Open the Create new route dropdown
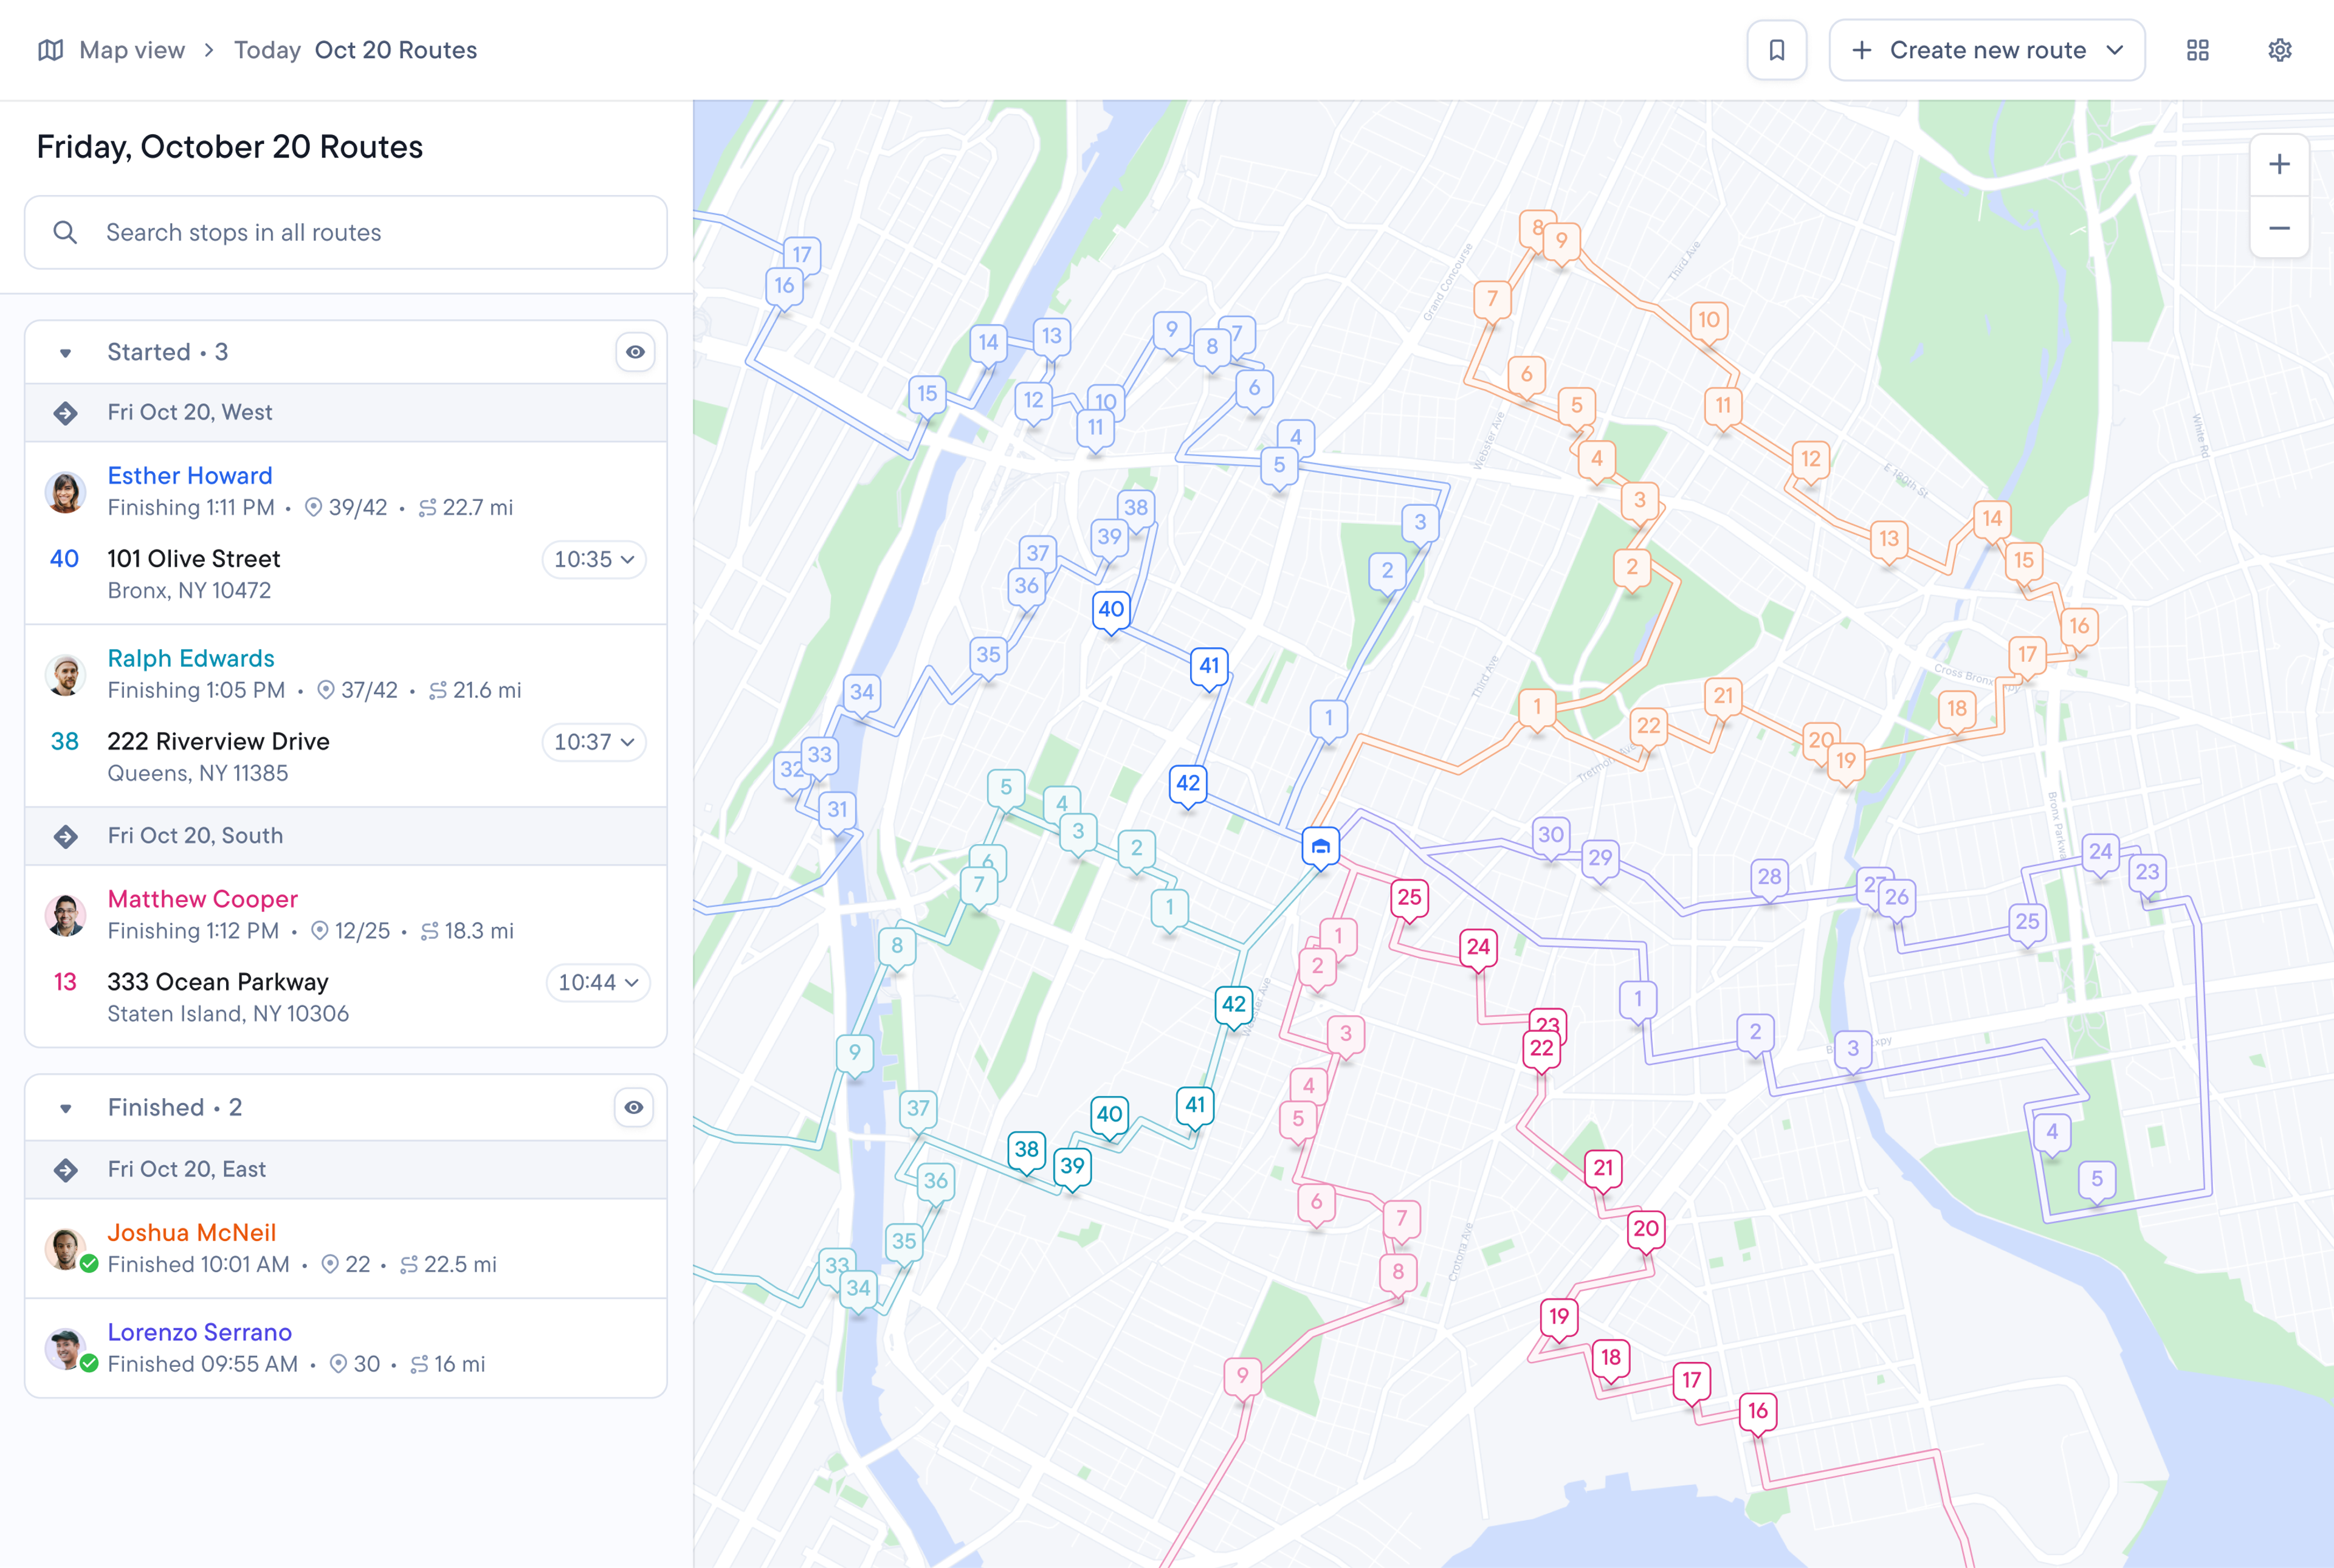Screen dimensions: 2334x1568 1986,50
